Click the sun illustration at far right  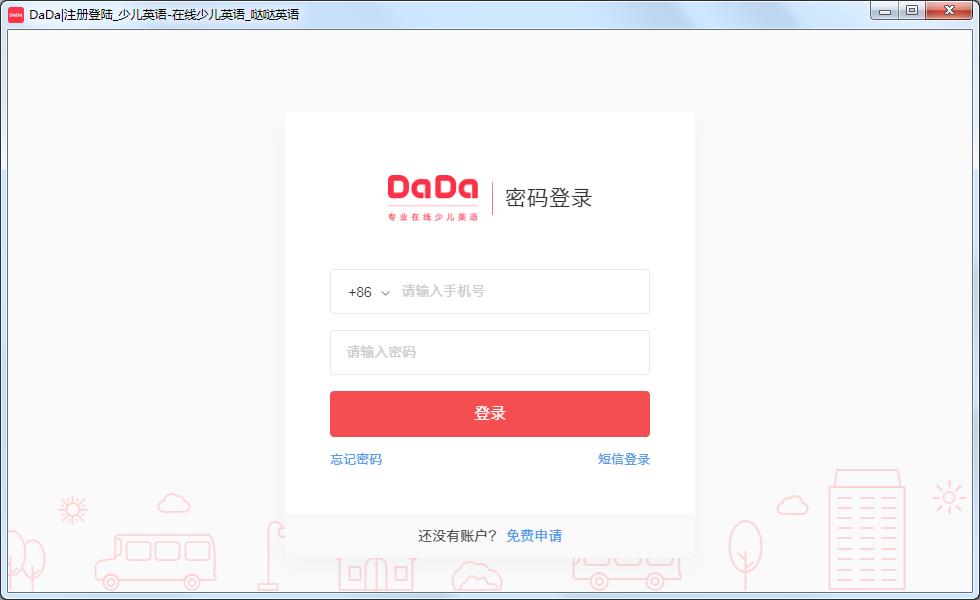[949, 498]
